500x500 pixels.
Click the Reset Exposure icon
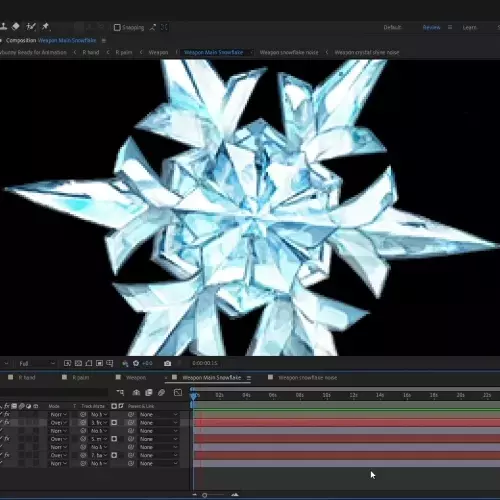tap(136, 363)
